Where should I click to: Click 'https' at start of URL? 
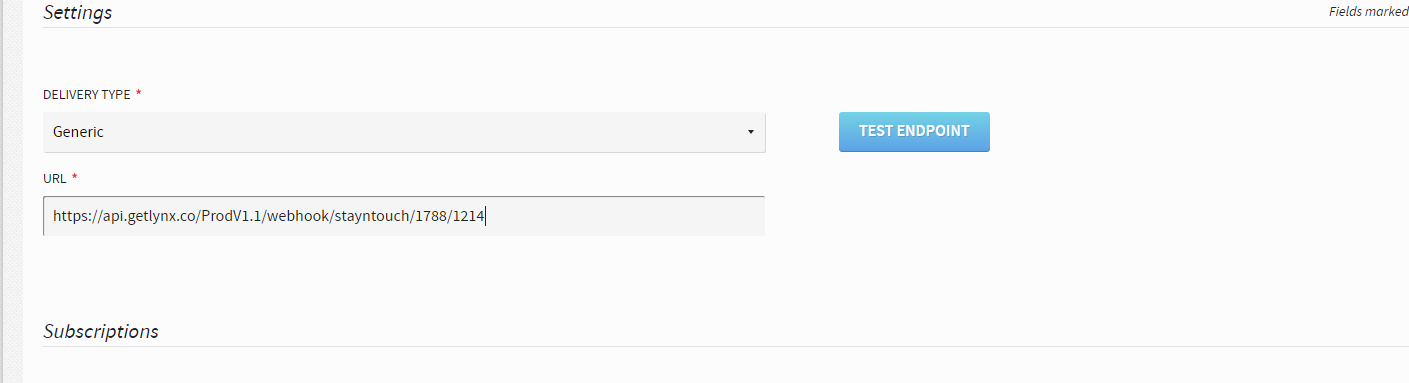coord(69,216)
